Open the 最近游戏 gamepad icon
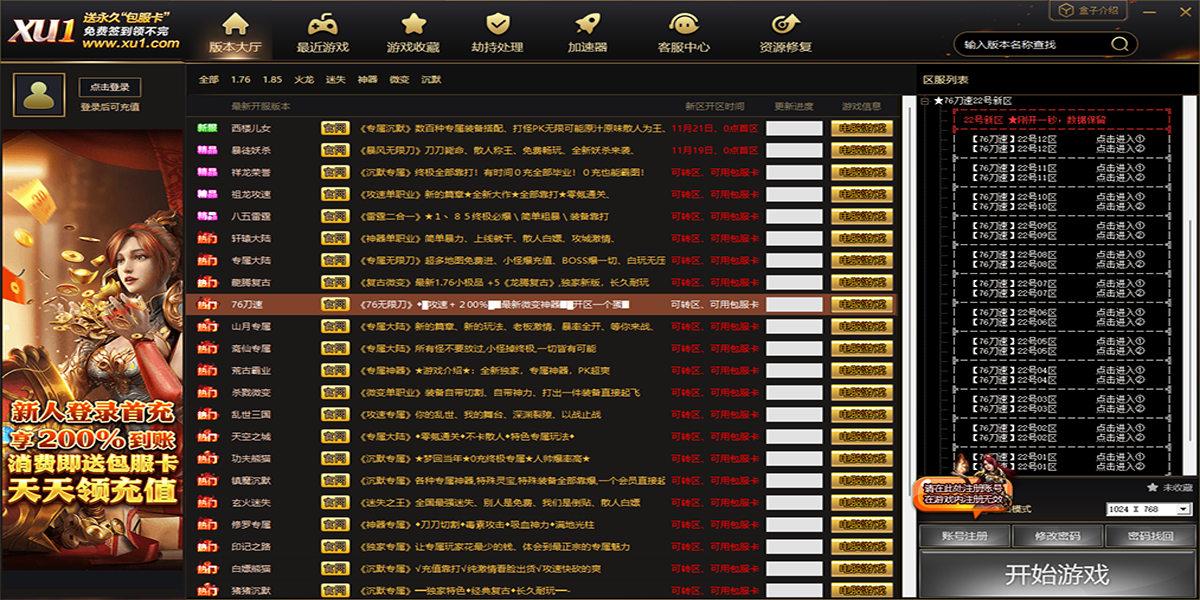Image resolution: width=1200 pixels, height=600 pixels. click(322, 25)
